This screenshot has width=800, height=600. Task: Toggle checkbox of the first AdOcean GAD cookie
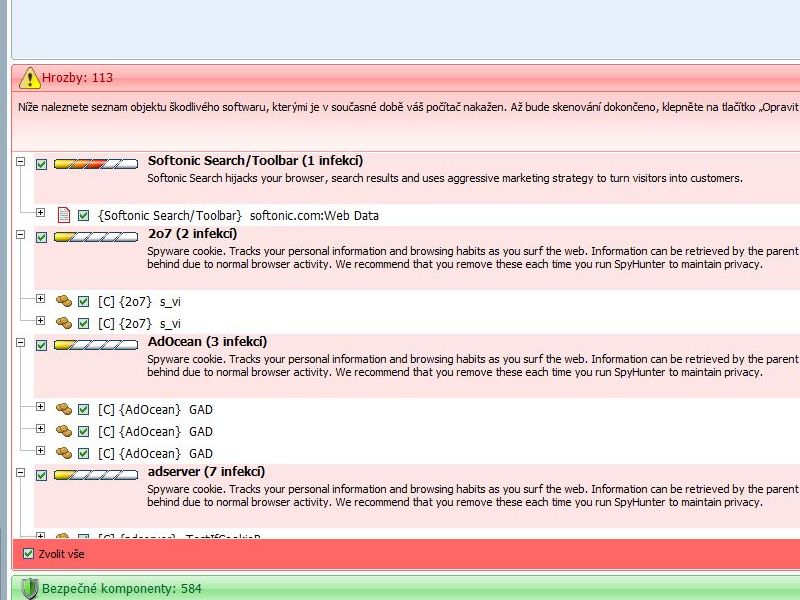click(x=83, y=410)
